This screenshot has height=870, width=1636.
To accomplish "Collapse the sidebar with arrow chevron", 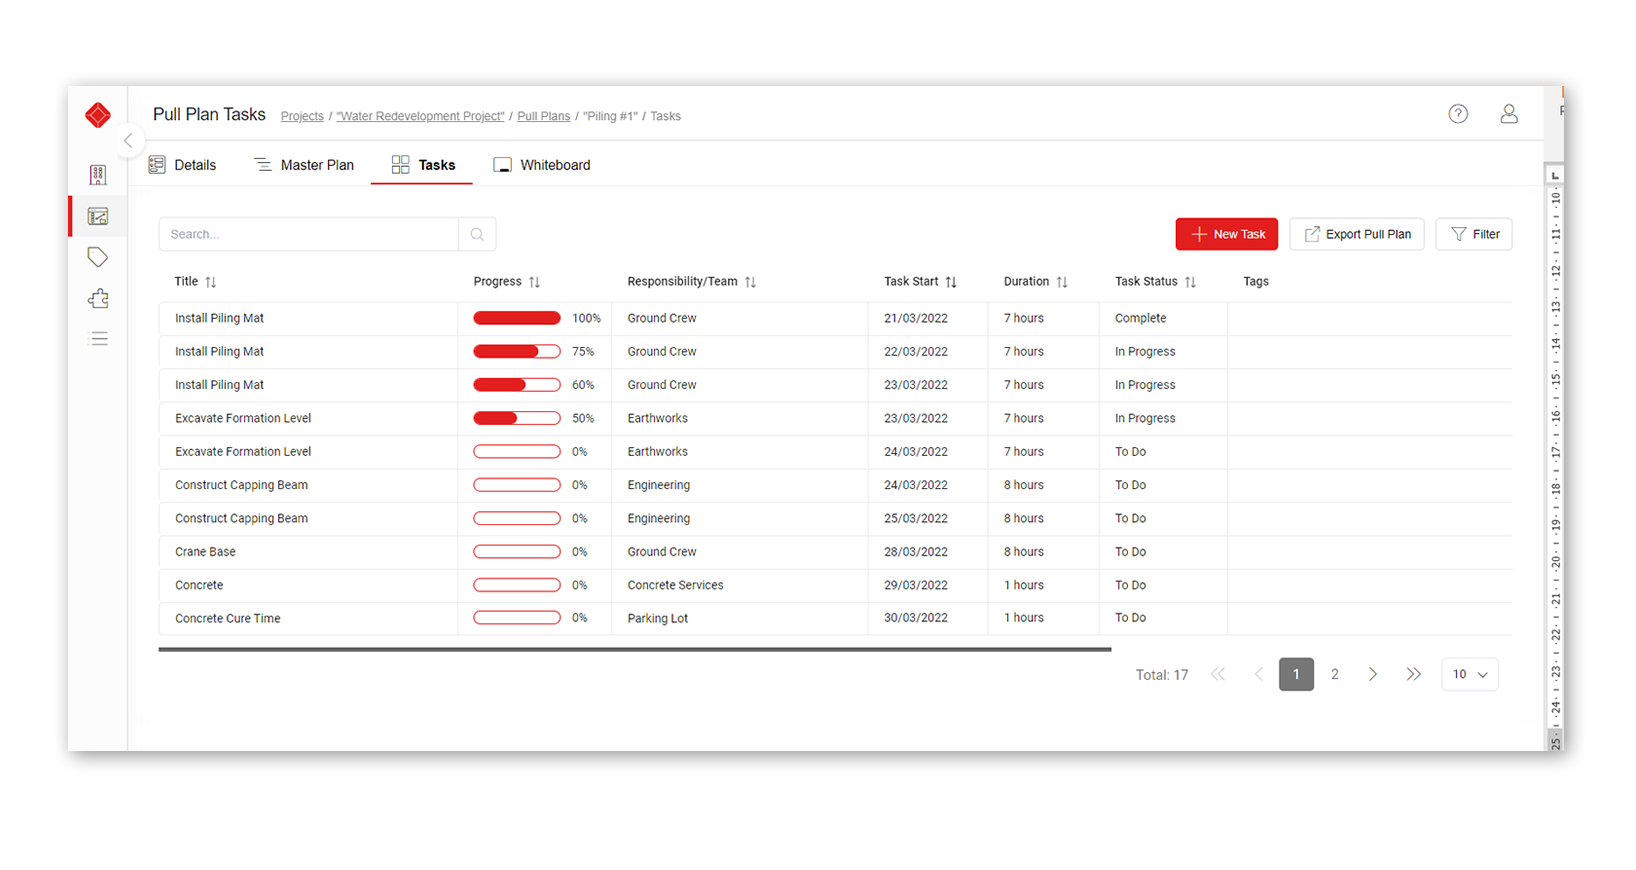I will click(x=128, y=141).
